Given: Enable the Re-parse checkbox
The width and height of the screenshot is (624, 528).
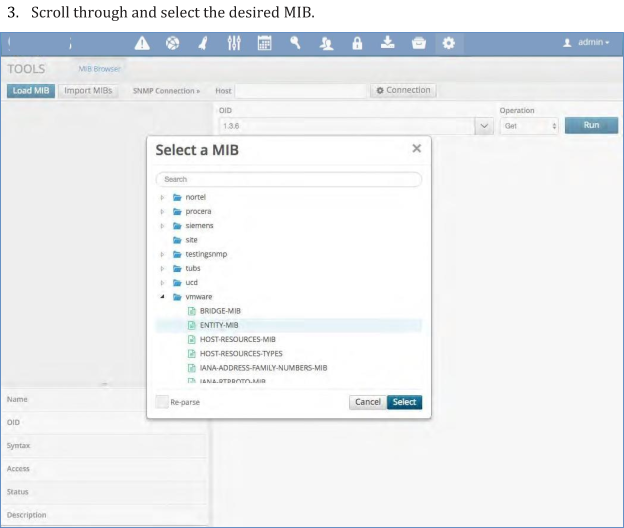Looking at the screenshot, I should tap(162, 402).
